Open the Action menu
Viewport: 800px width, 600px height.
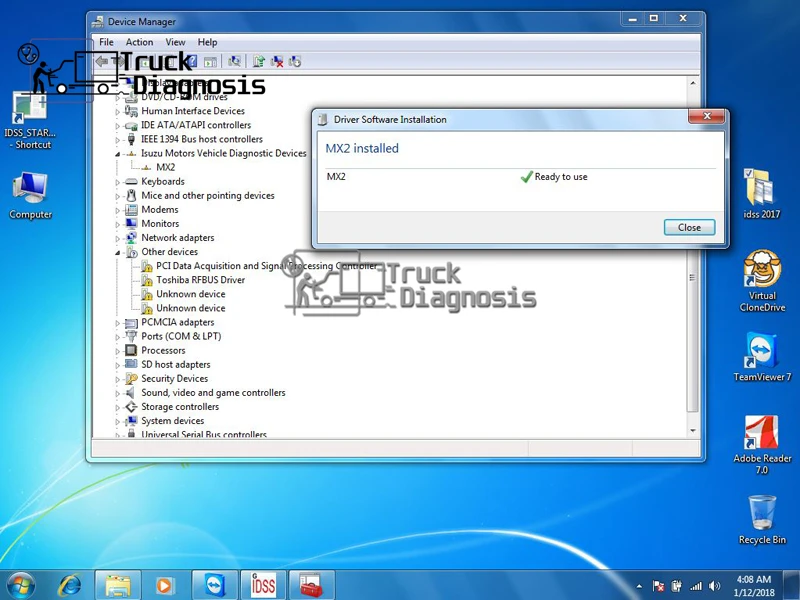(x=139, y=42)
